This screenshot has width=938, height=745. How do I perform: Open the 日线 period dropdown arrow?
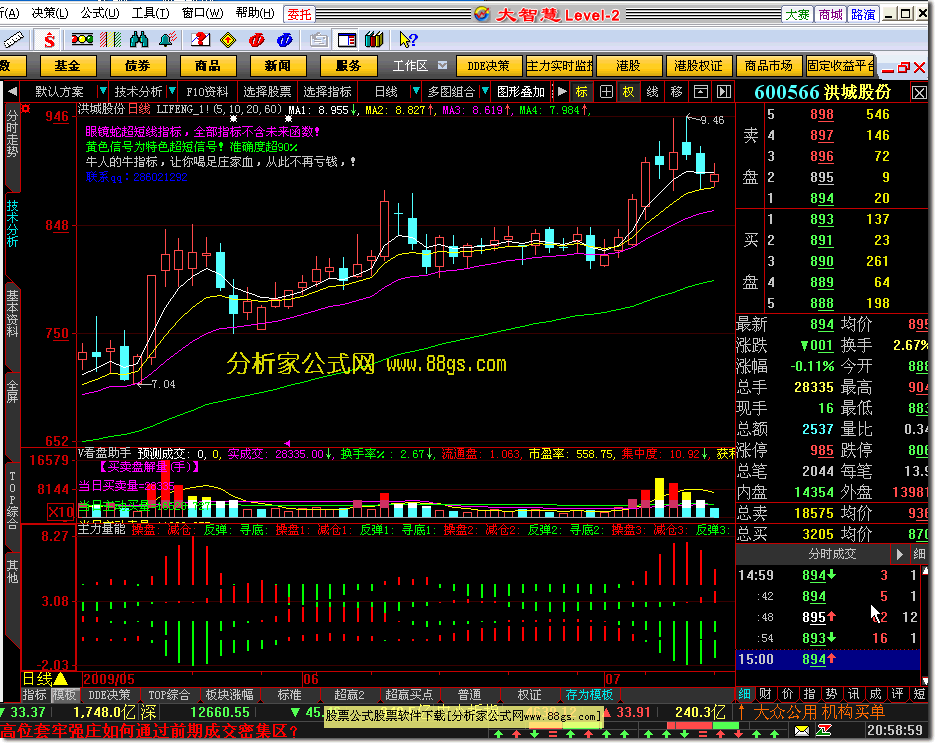[x=415, y=92]
